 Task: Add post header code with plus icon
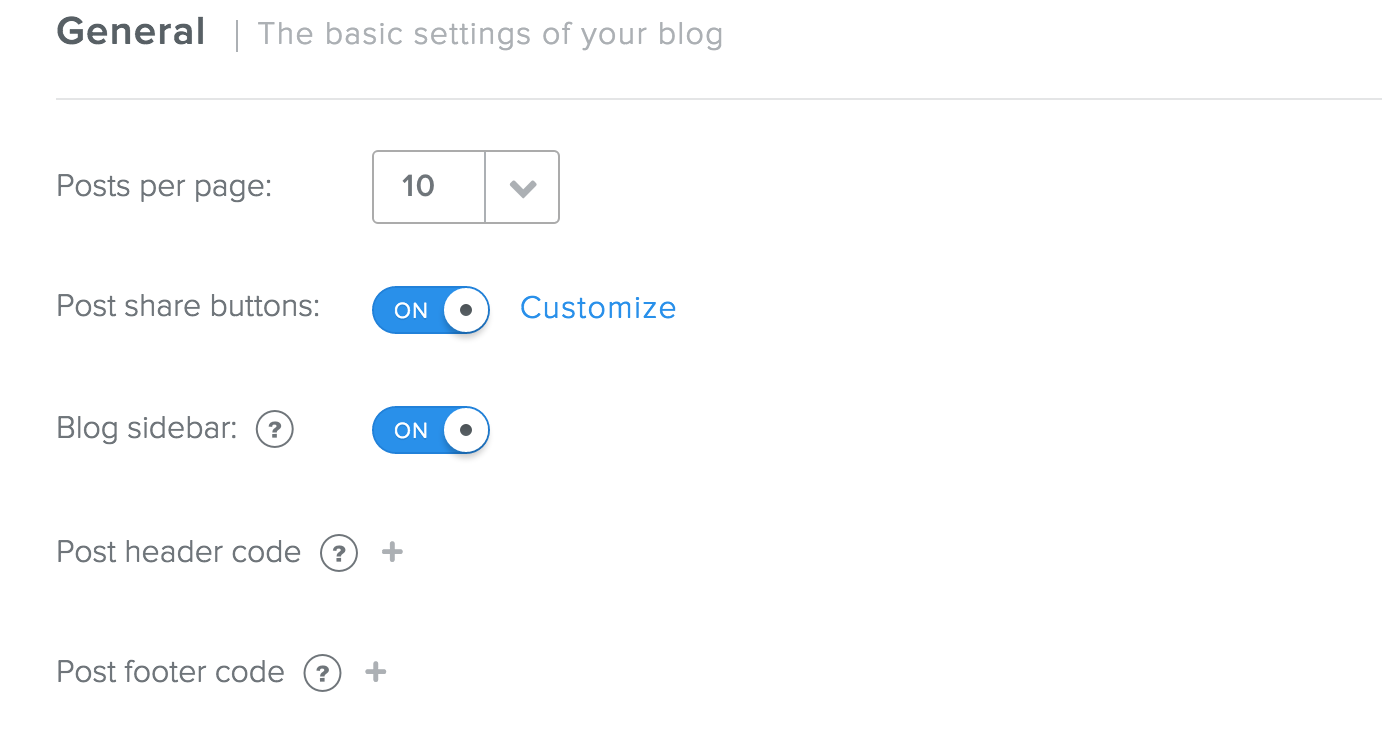point(393,552)
